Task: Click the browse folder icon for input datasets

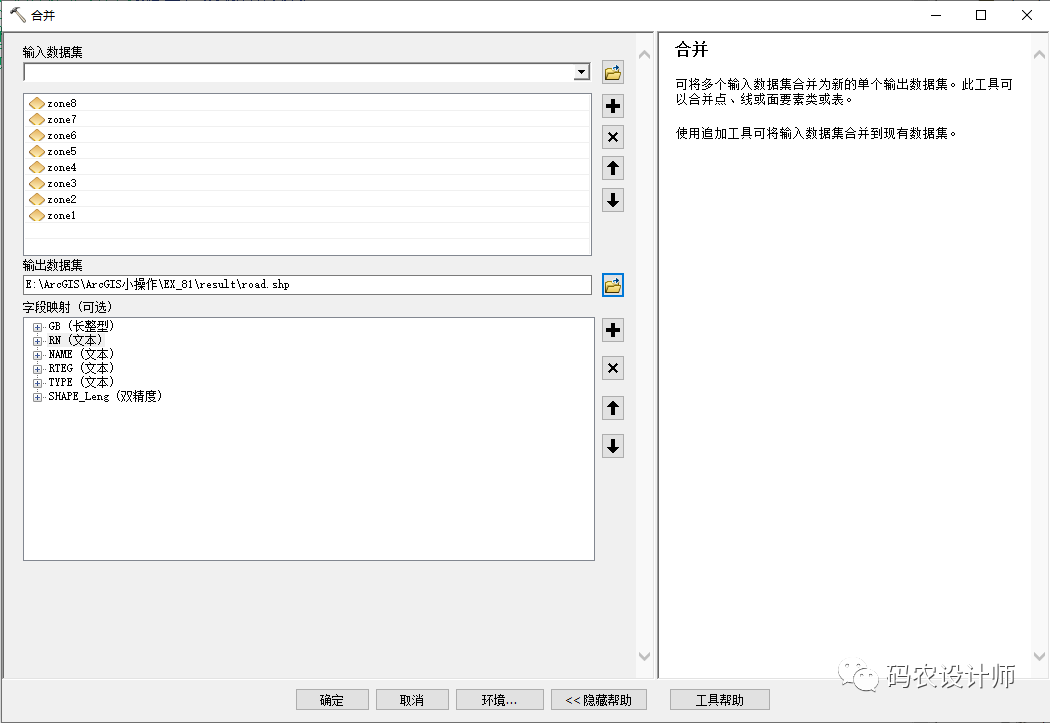Action: click(x=613, y=73)
